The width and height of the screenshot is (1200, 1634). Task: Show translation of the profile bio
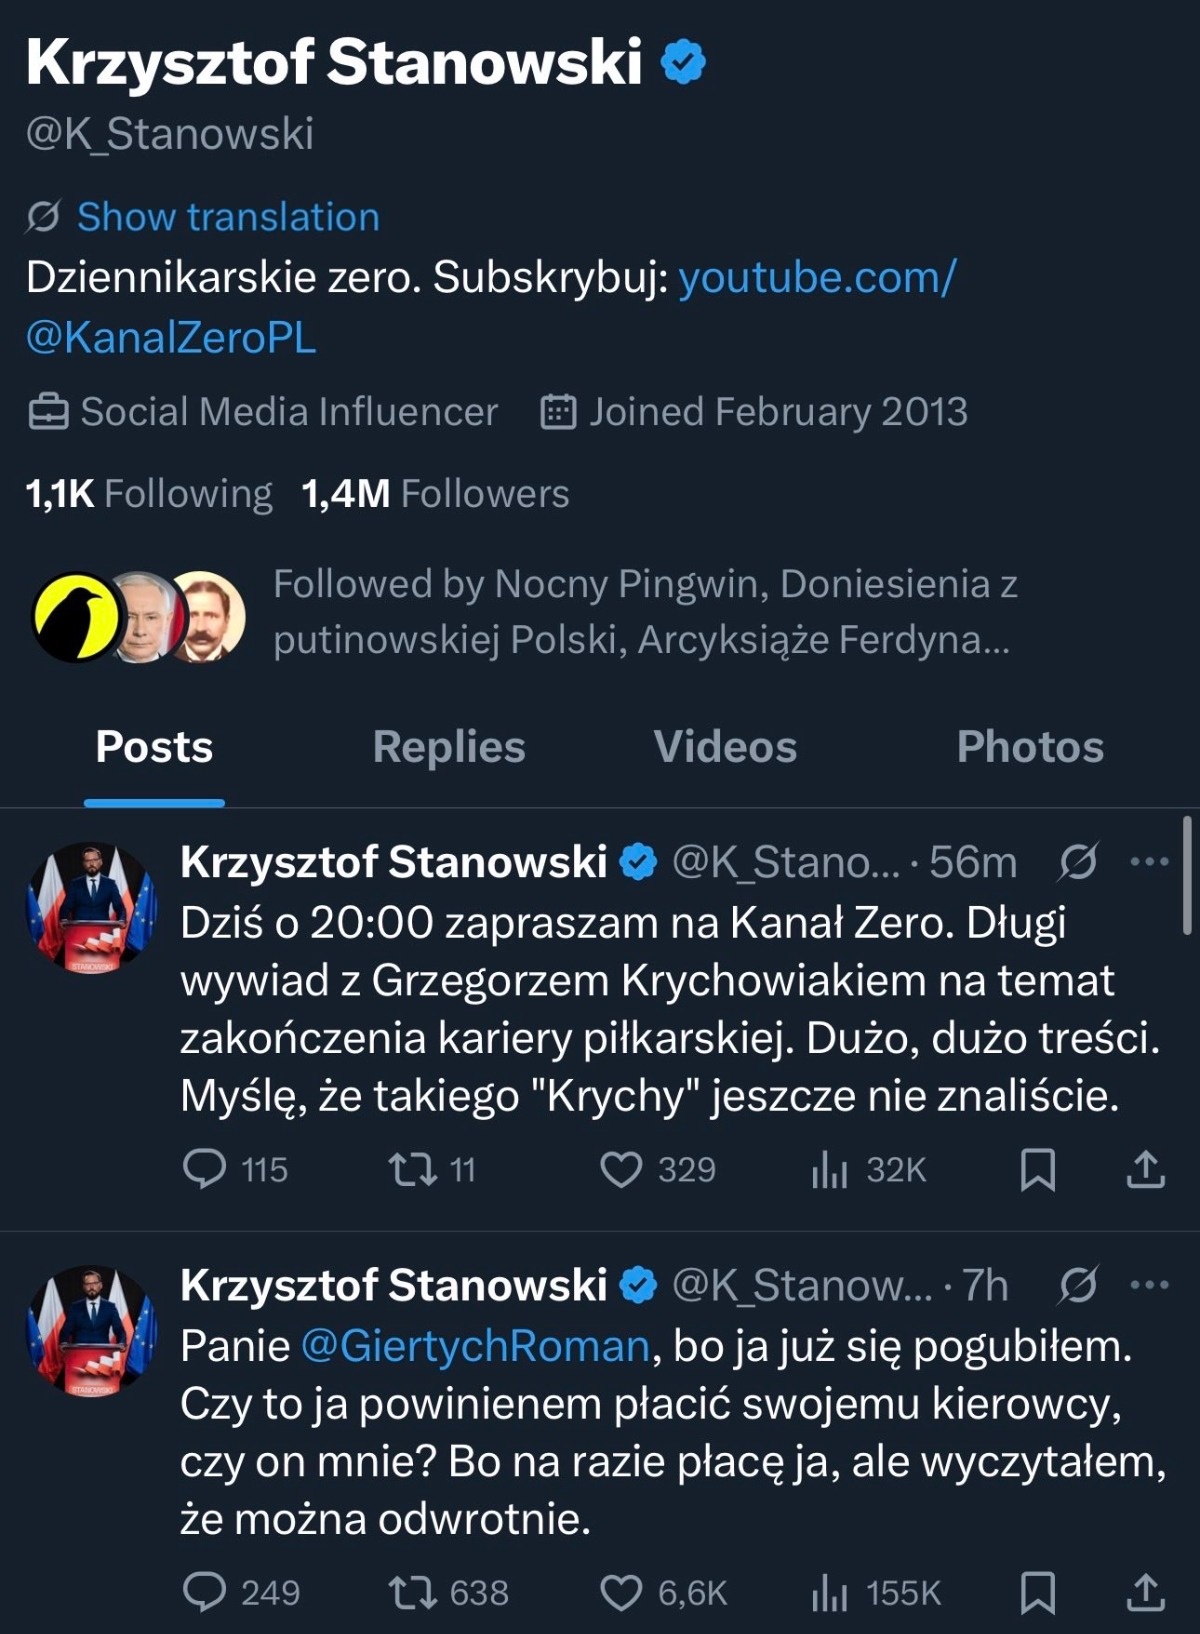[x=228, y=217]
